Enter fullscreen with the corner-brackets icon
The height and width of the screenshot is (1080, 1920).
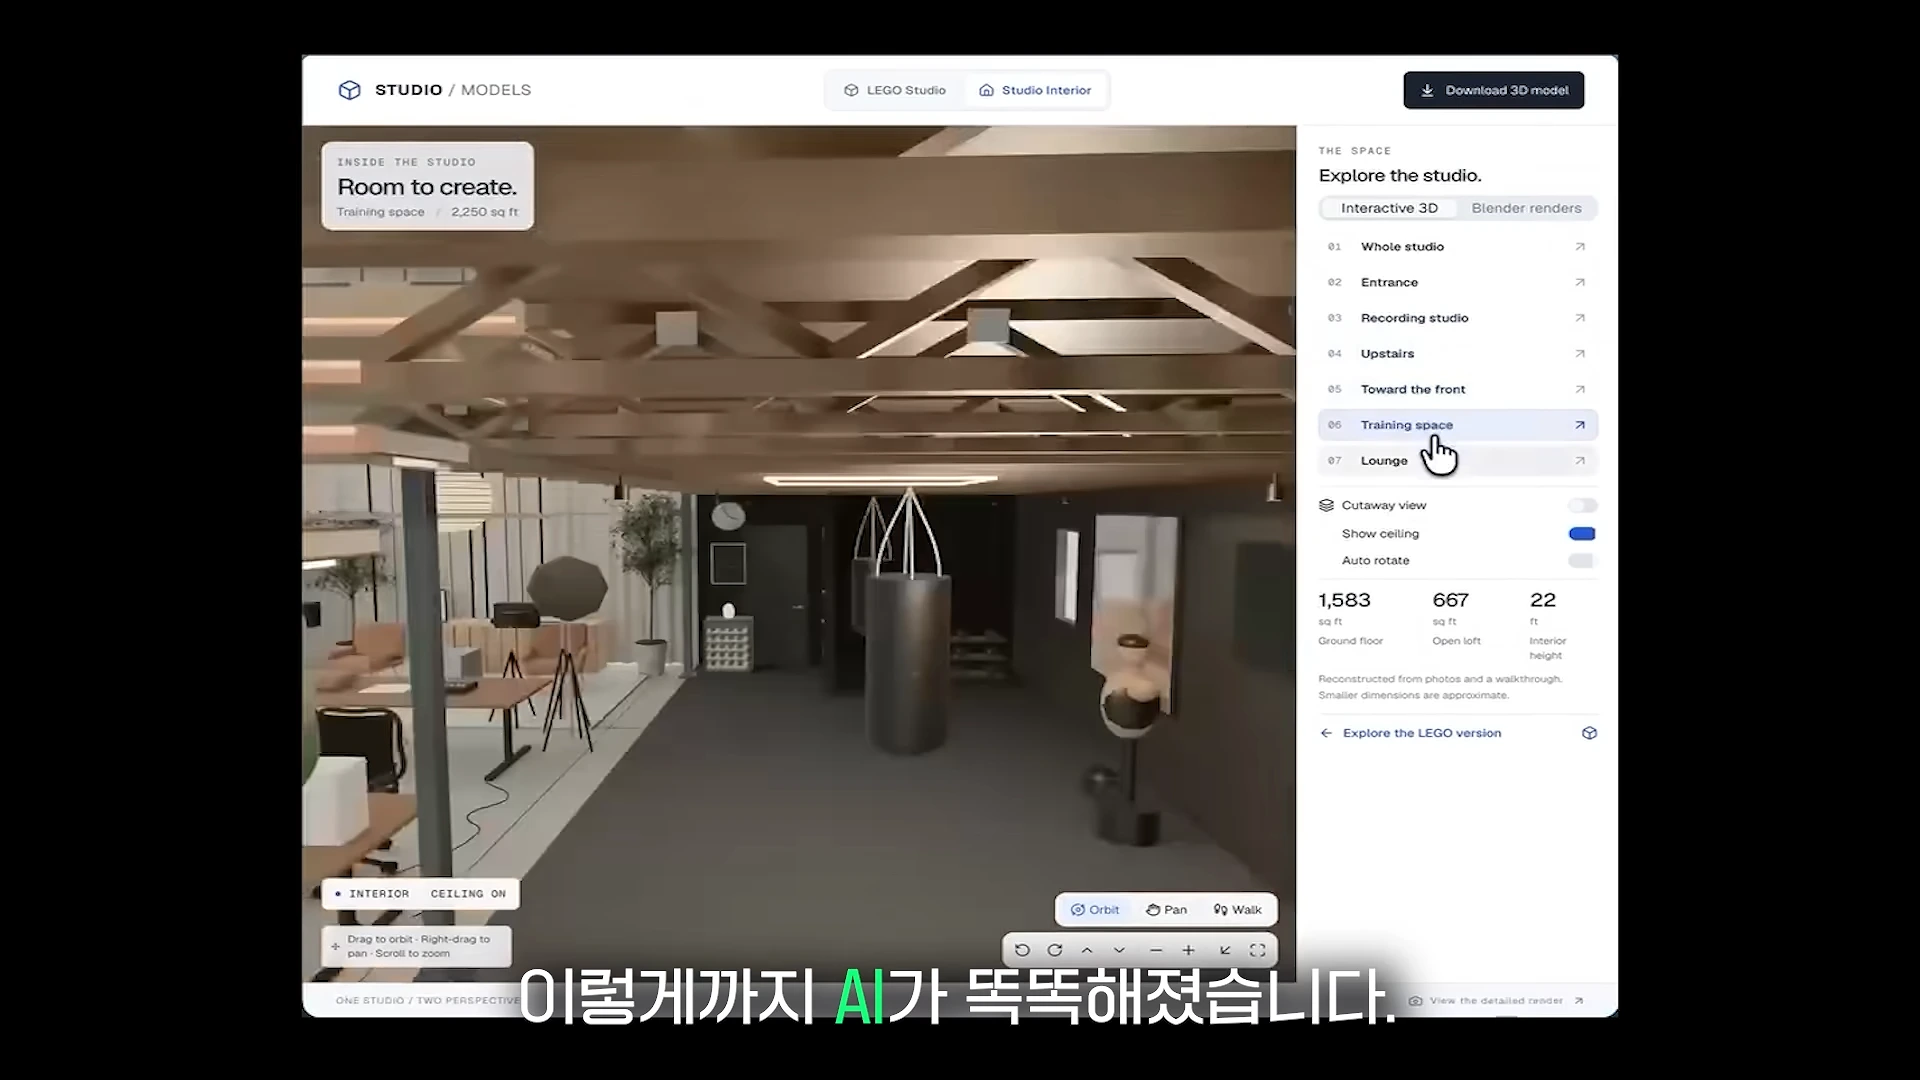pyautogui.click(x=1258, y=950)
